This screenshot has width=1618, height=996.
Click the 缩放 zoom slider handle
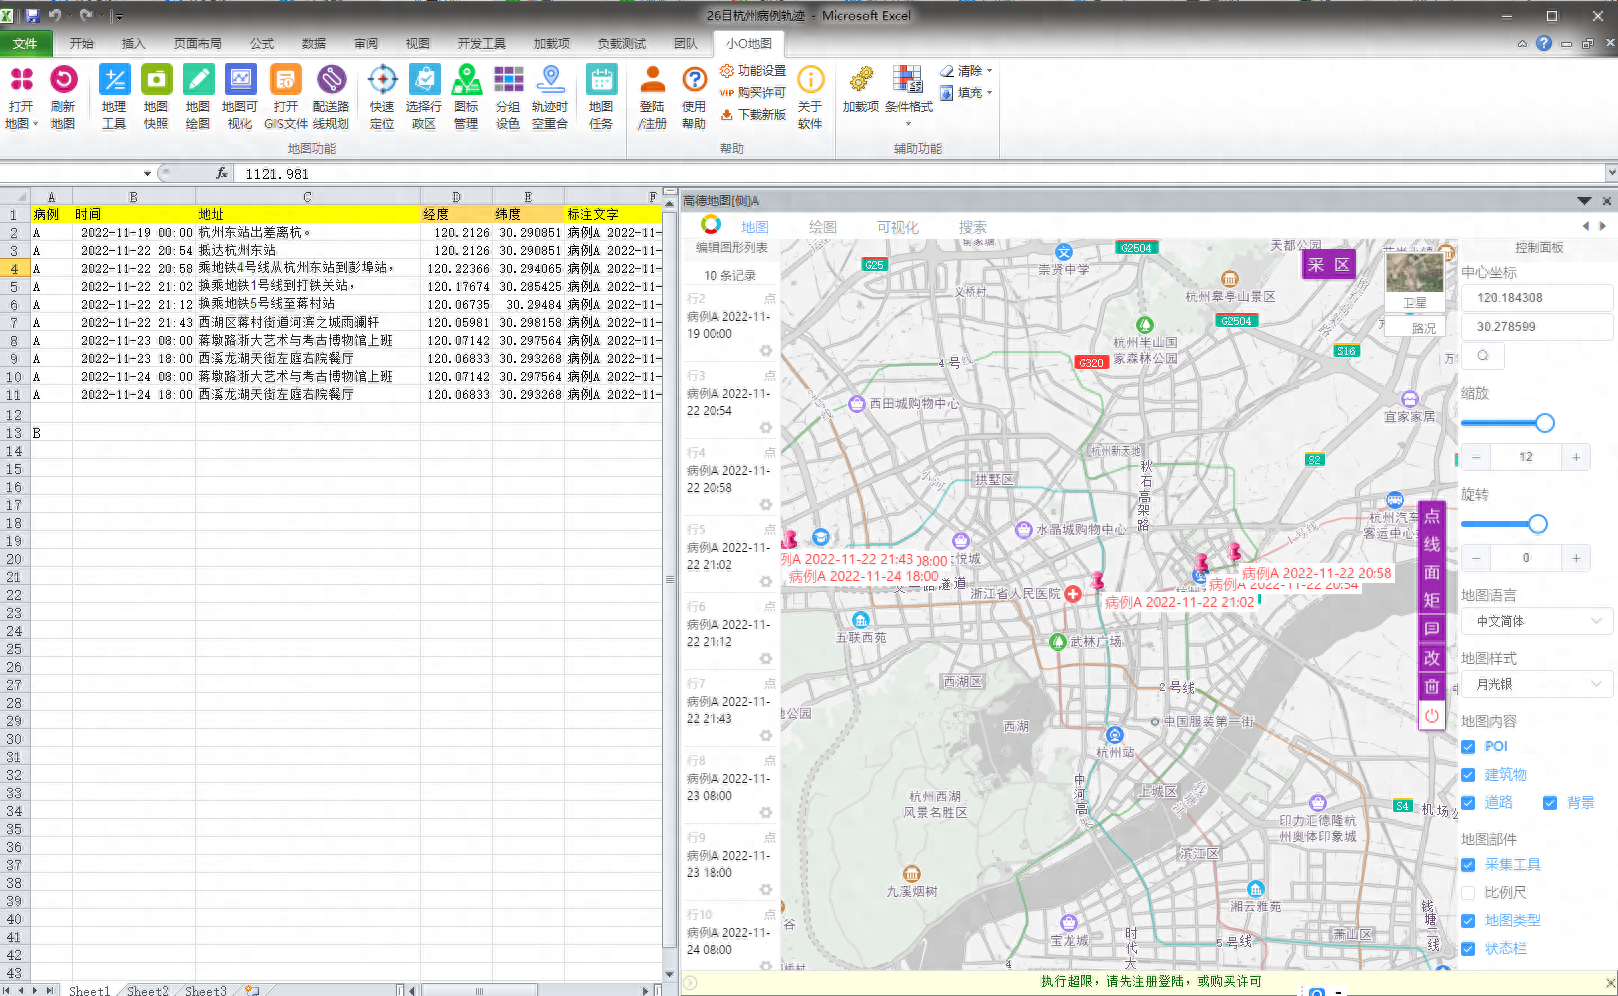coord(1544,423)
